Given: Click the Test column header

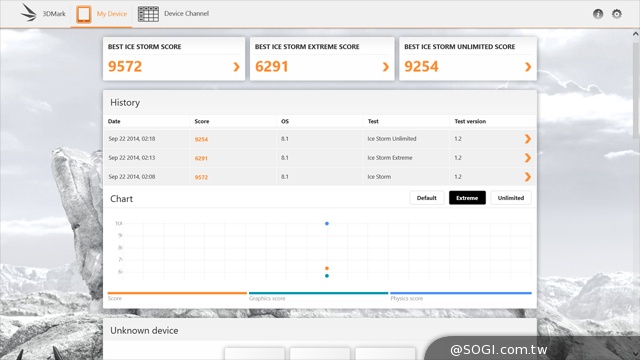Looking at the screenshot, I should 373,121.
